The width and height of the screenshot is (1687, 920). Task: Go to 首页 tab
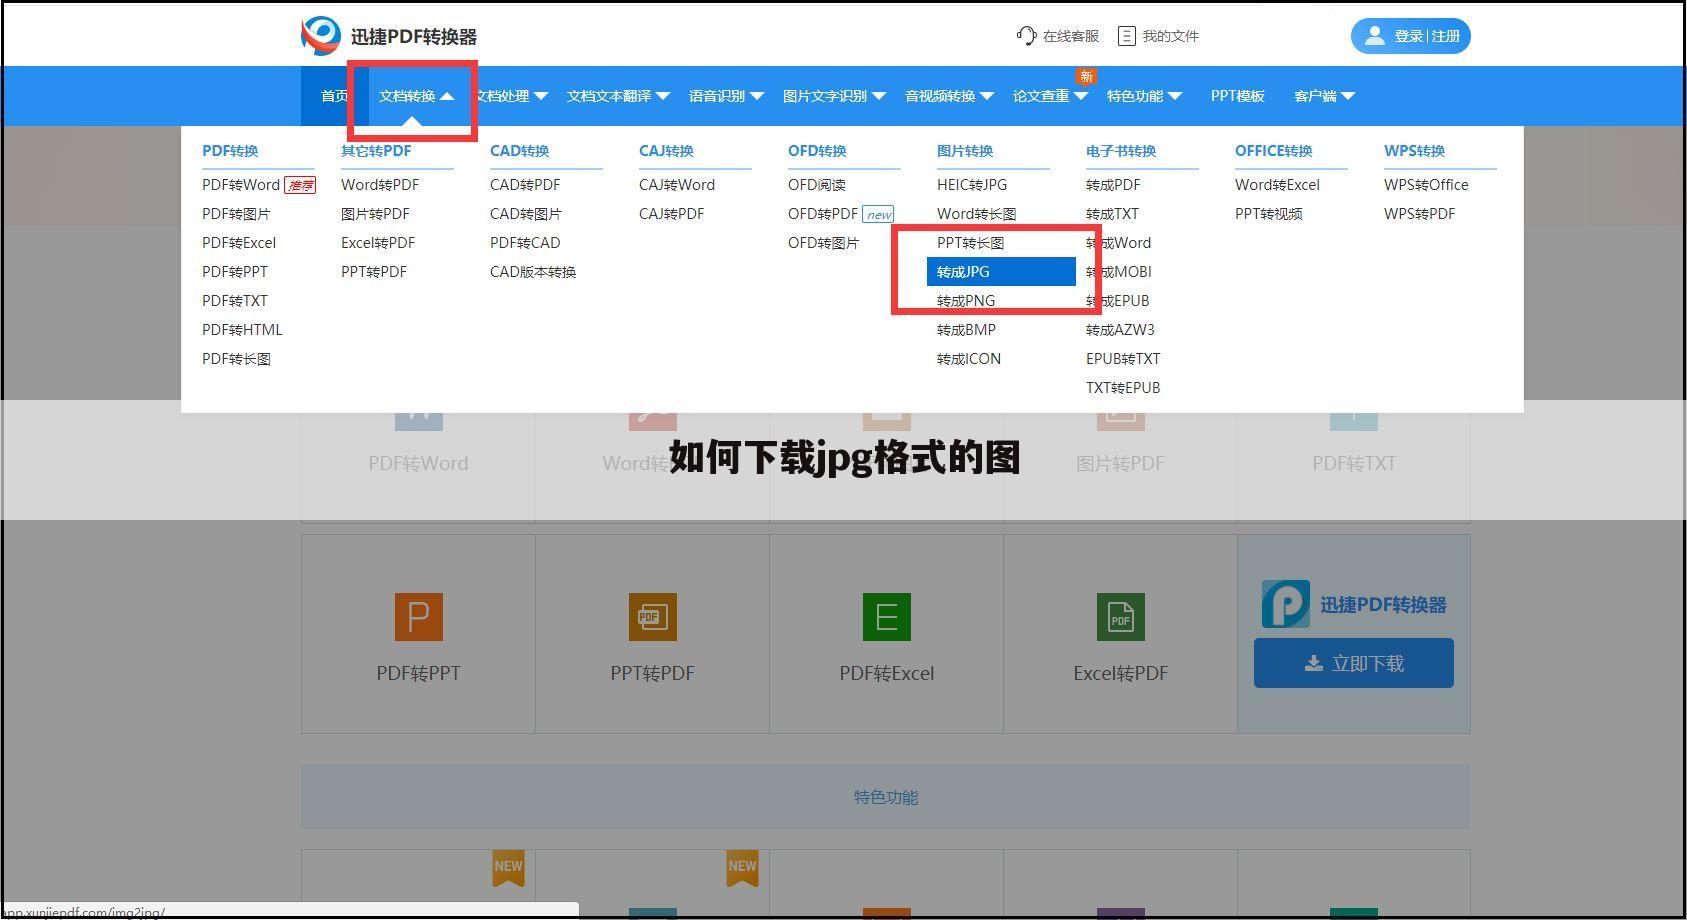[335, 96]
